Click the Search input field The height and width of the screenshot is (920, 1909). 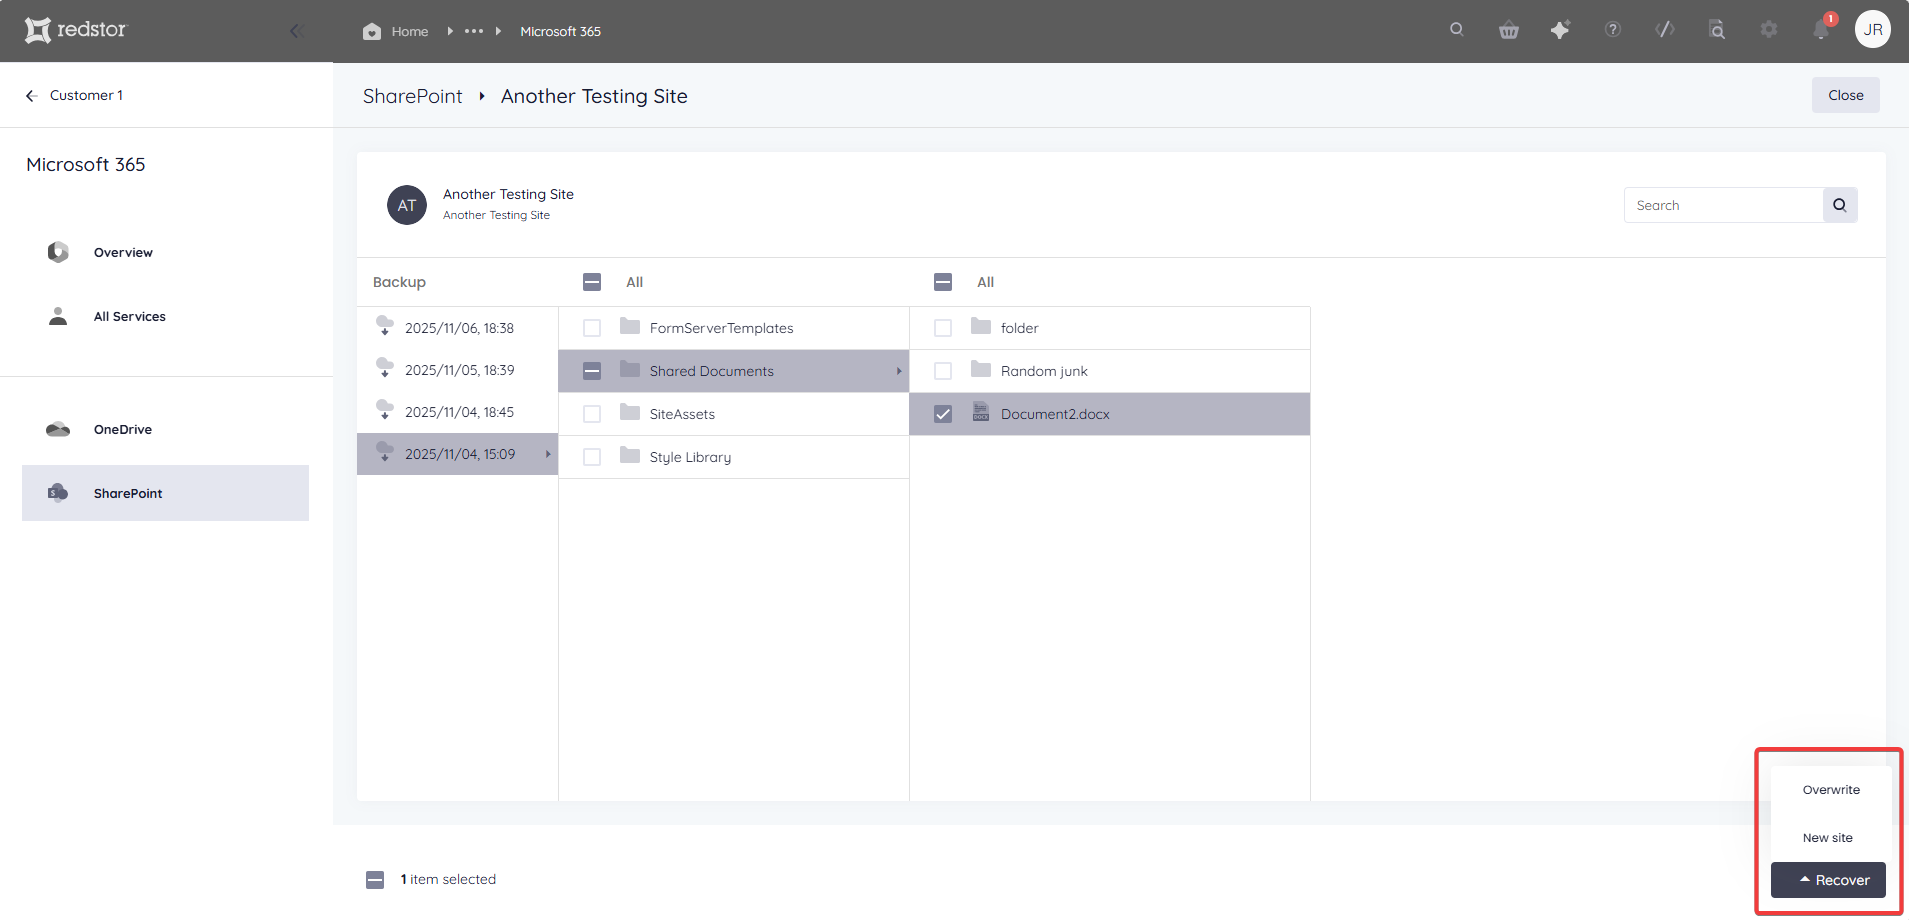[x=1724, y=205]
